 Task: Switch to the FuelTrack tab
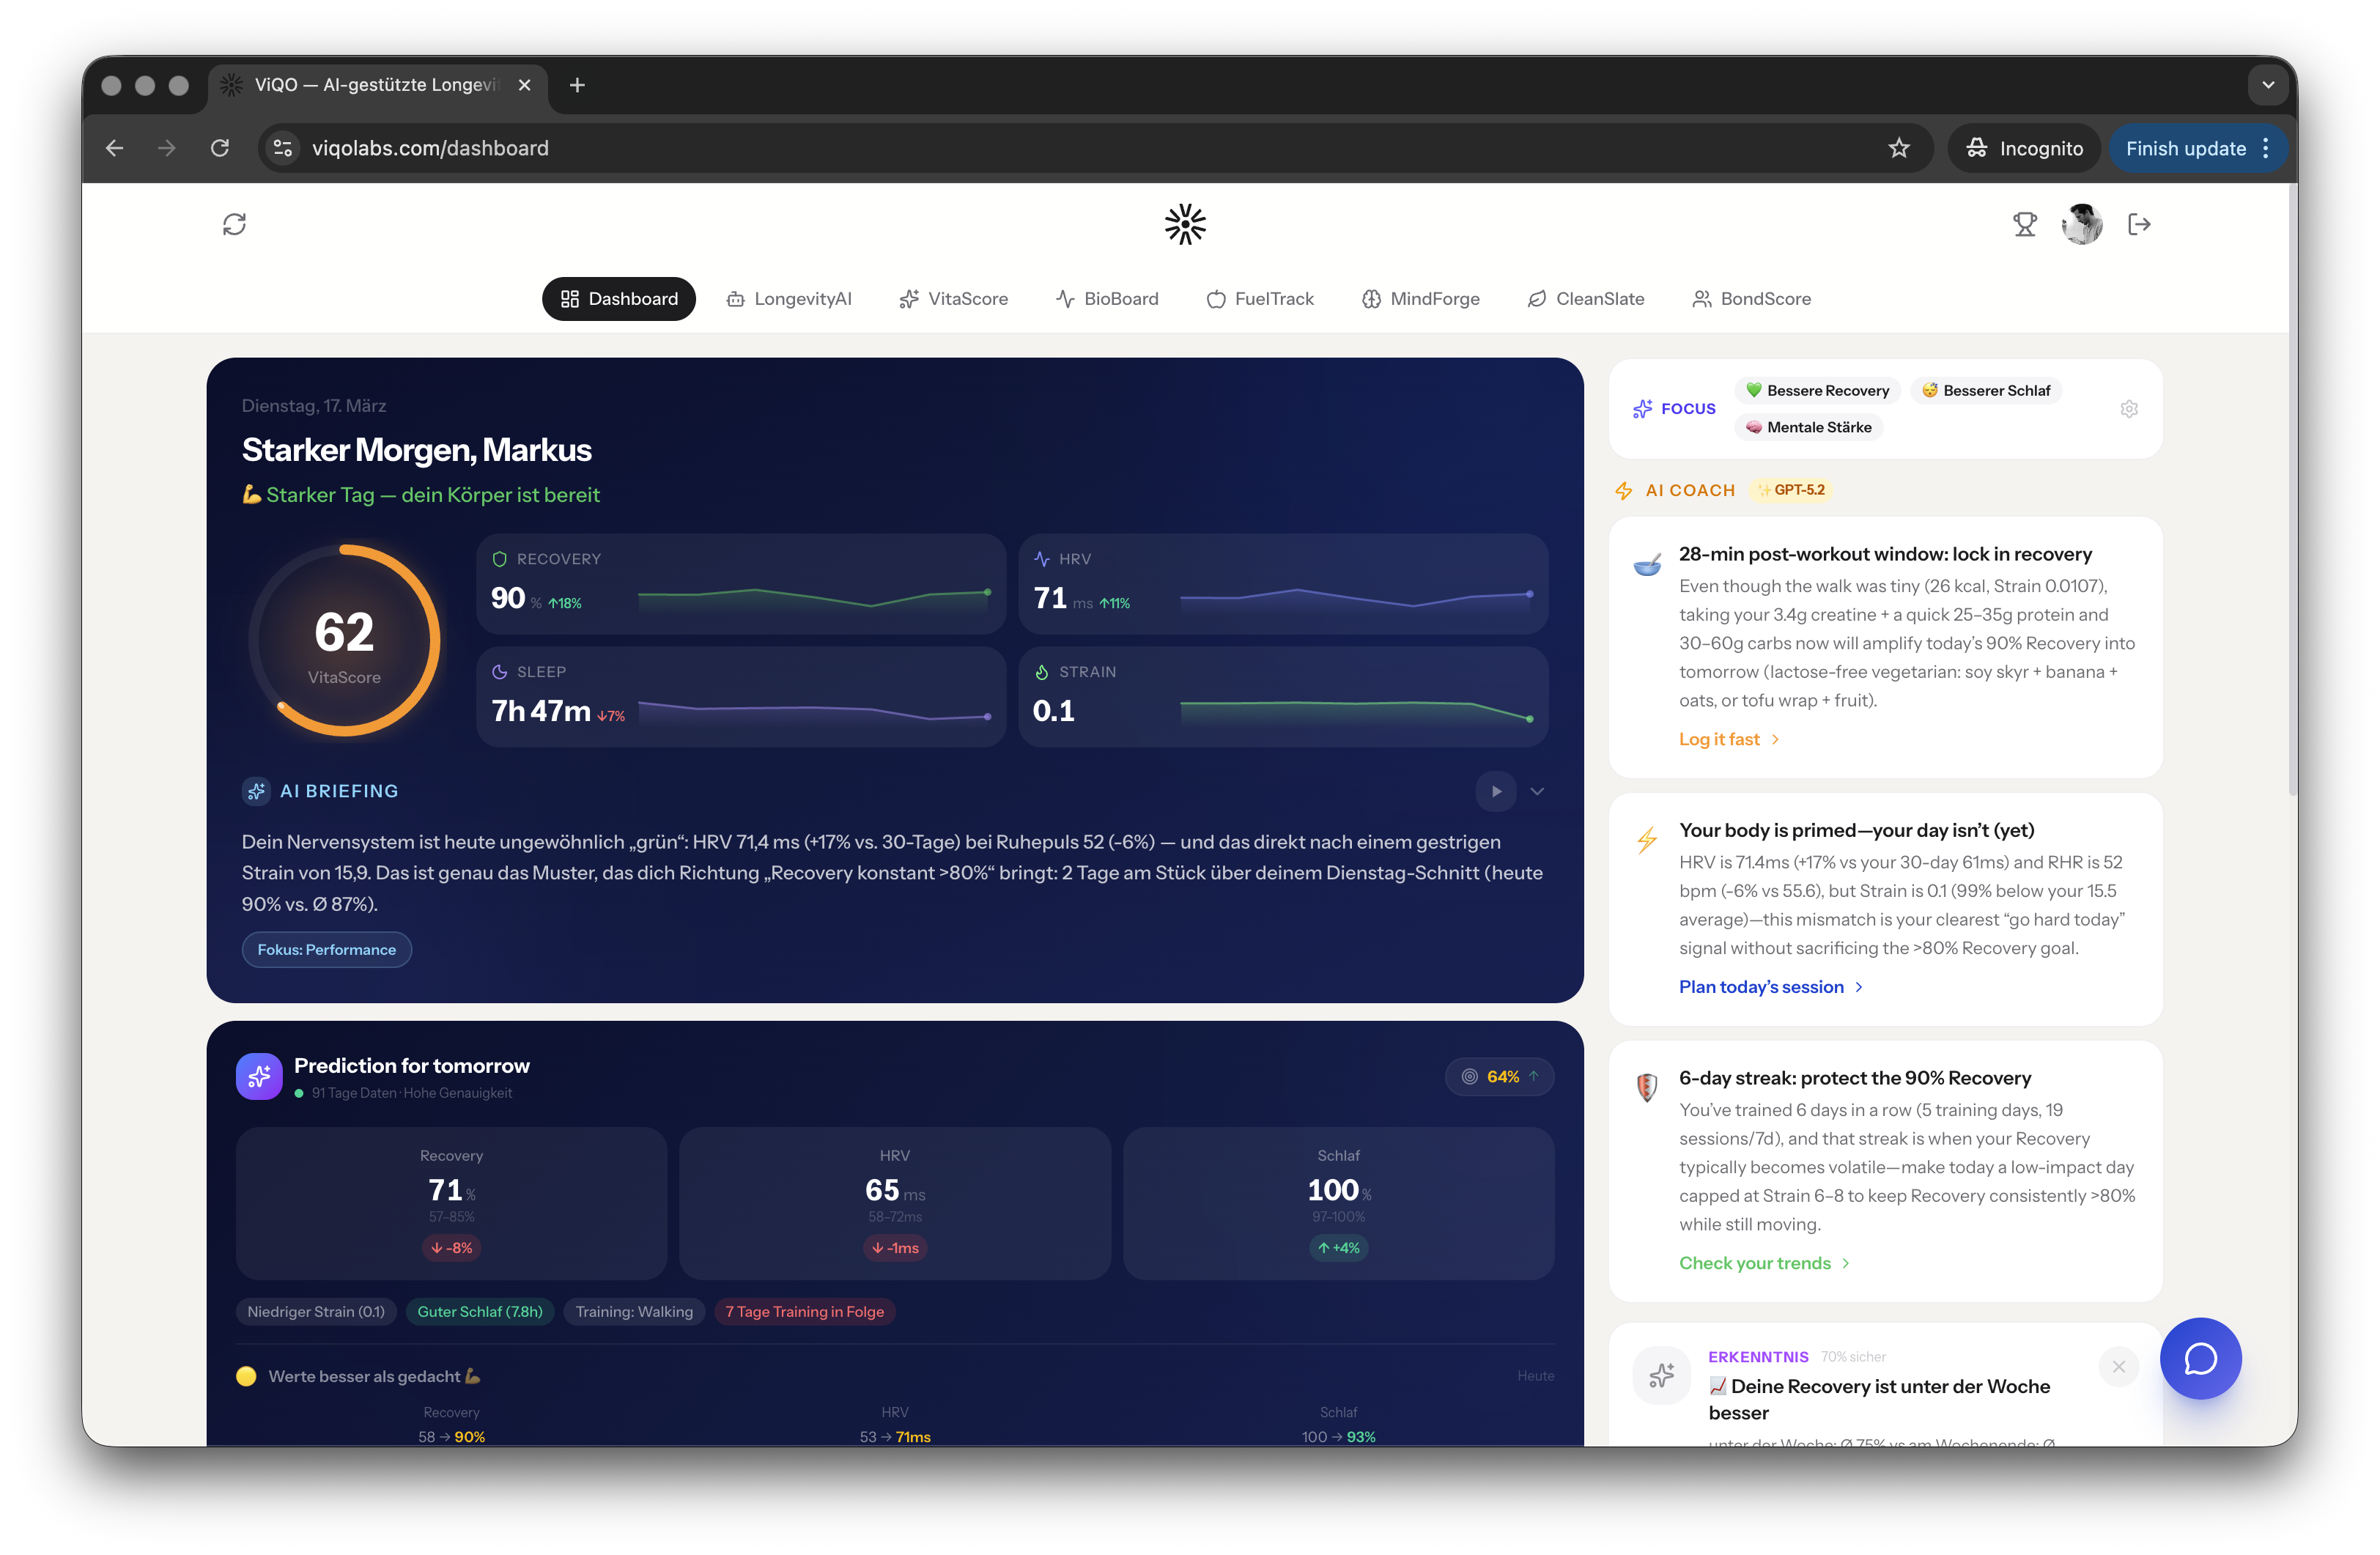pos(1260,298)
